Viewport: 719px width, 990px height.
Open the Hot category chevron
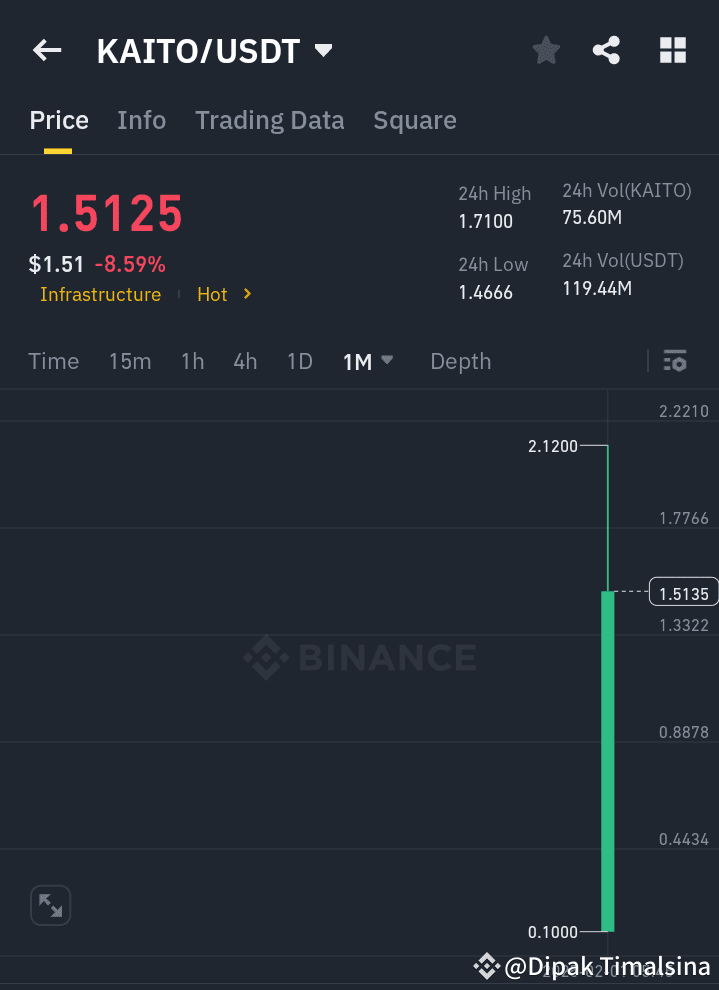click(248, 294)
